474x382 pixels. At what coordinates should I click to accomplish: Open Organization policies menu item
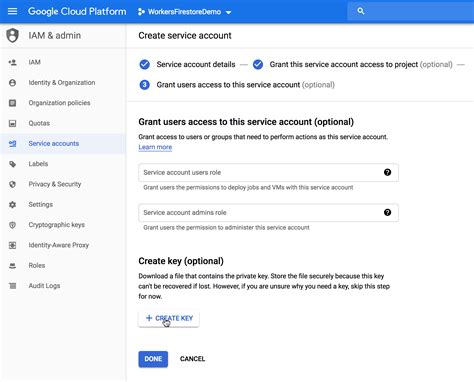click(x=59, y=103)
